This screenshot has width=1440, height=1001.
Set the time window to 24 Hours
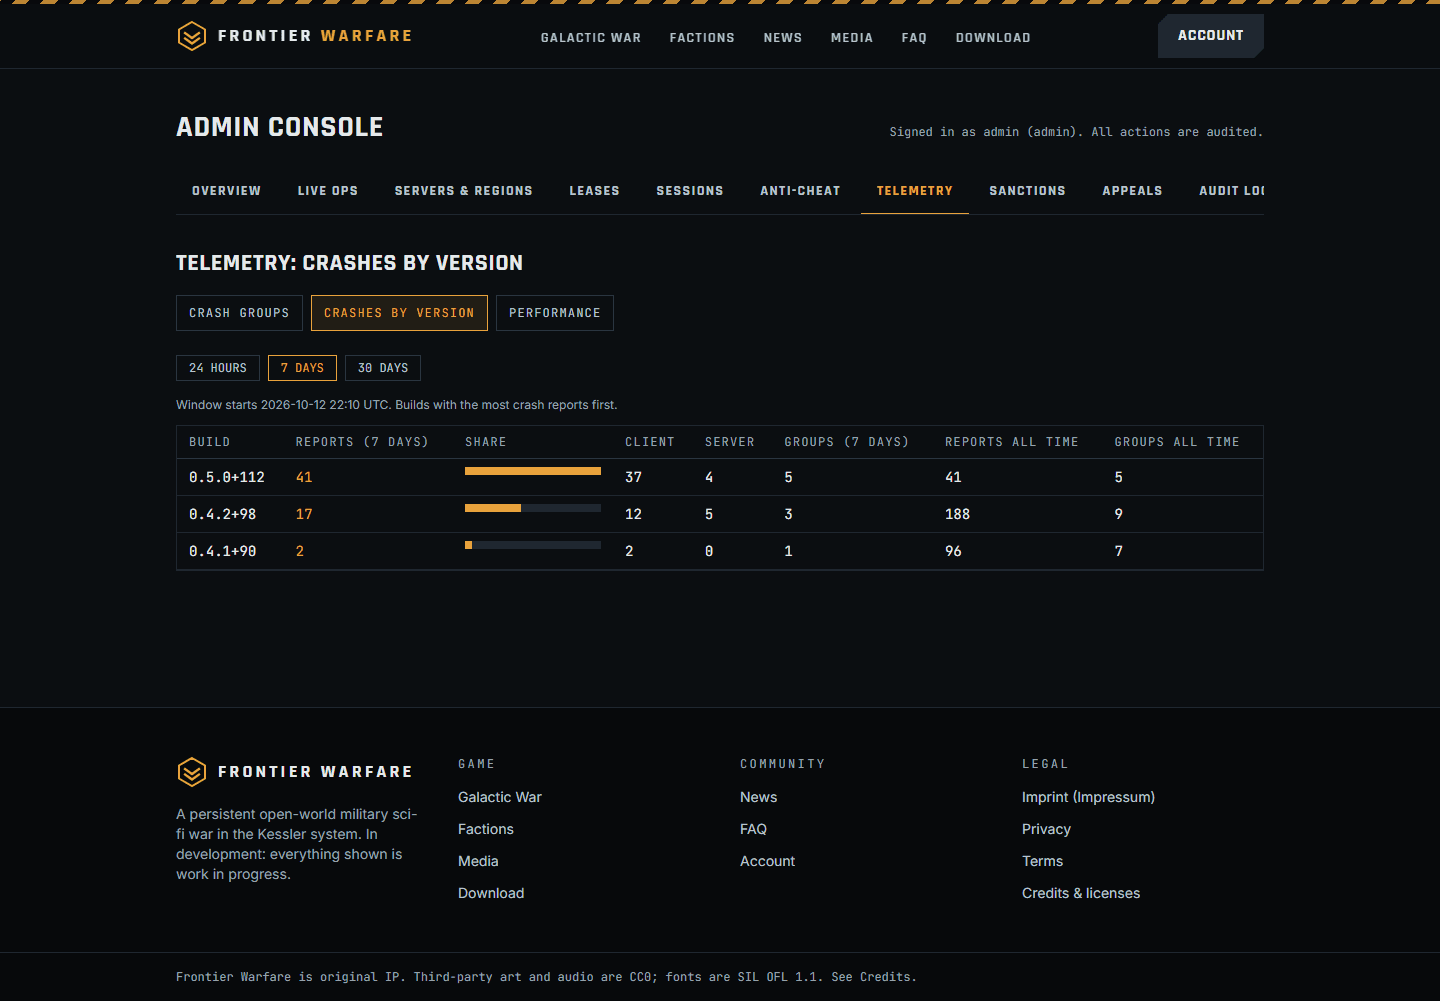click(x=218, y=368)
